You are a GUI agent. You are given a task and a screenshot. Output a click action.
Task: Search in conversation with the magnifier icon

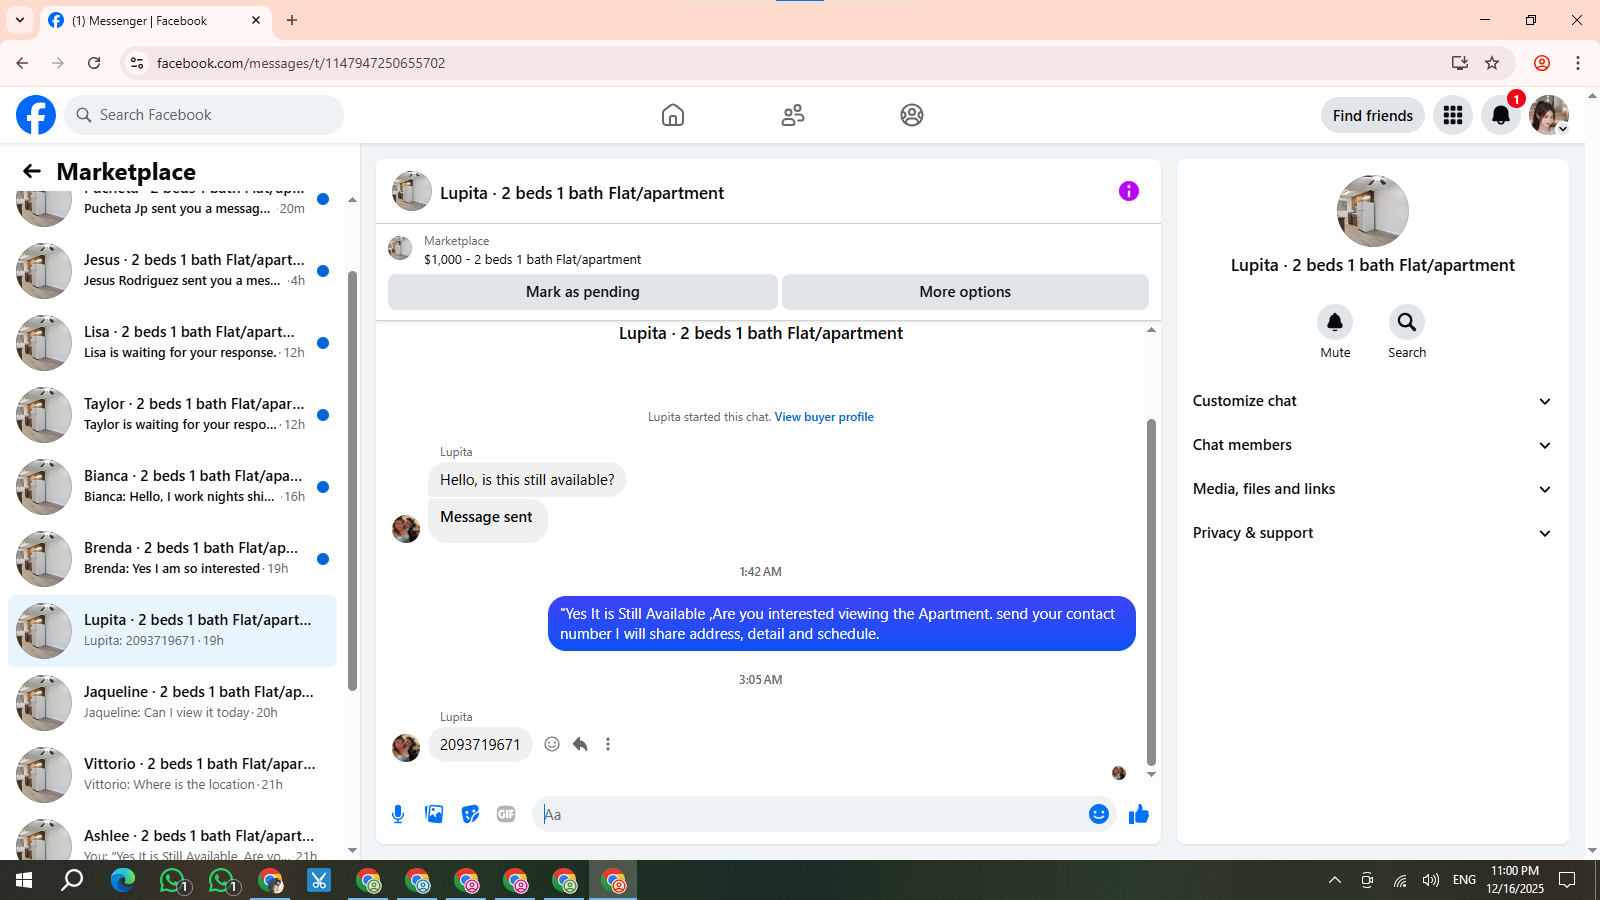(x=1407, y=322)
